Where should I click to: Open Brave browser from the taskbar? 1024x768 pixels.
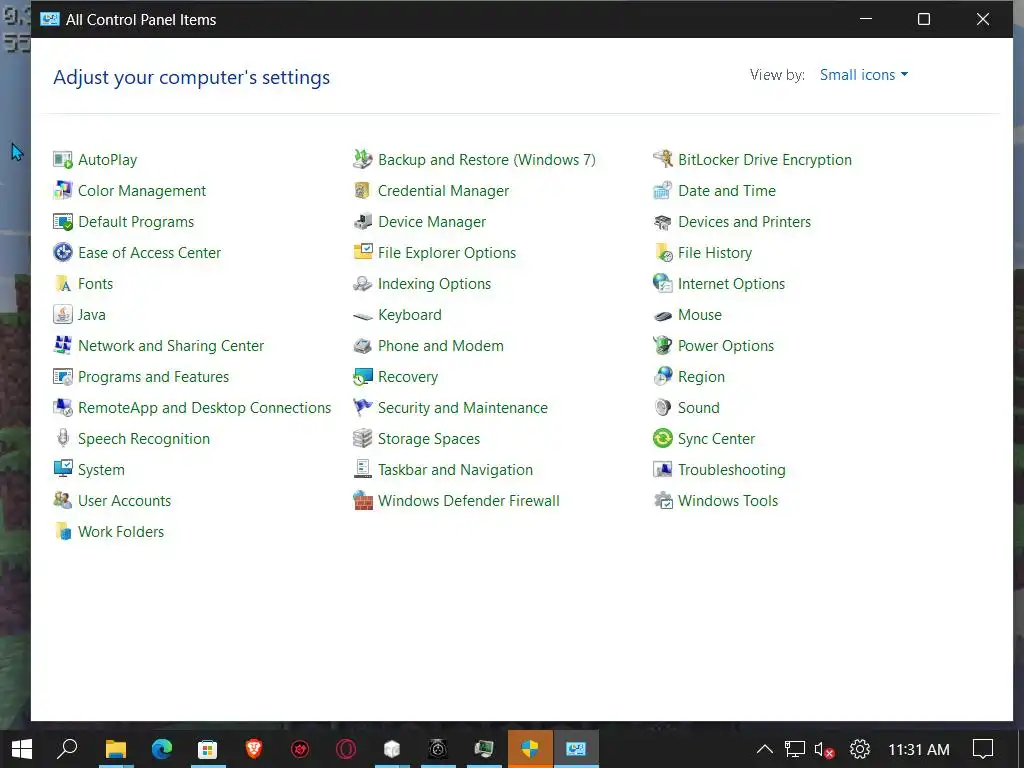click(253, 749)
